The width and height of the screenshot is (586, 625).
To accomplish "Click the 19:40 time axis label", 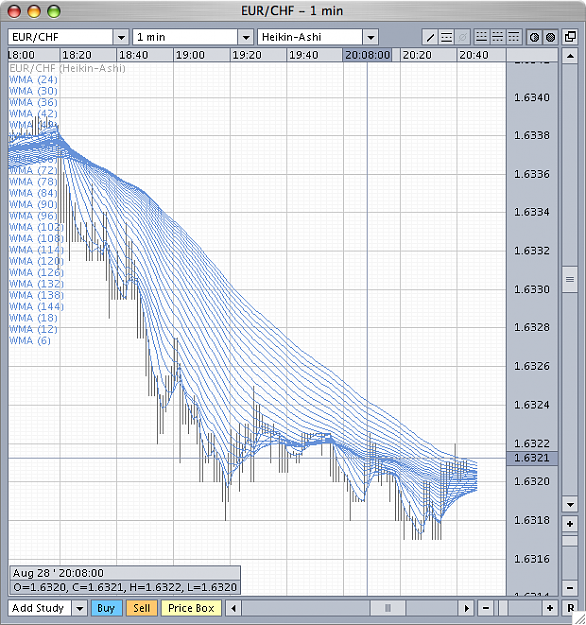I will pos(304,55).
